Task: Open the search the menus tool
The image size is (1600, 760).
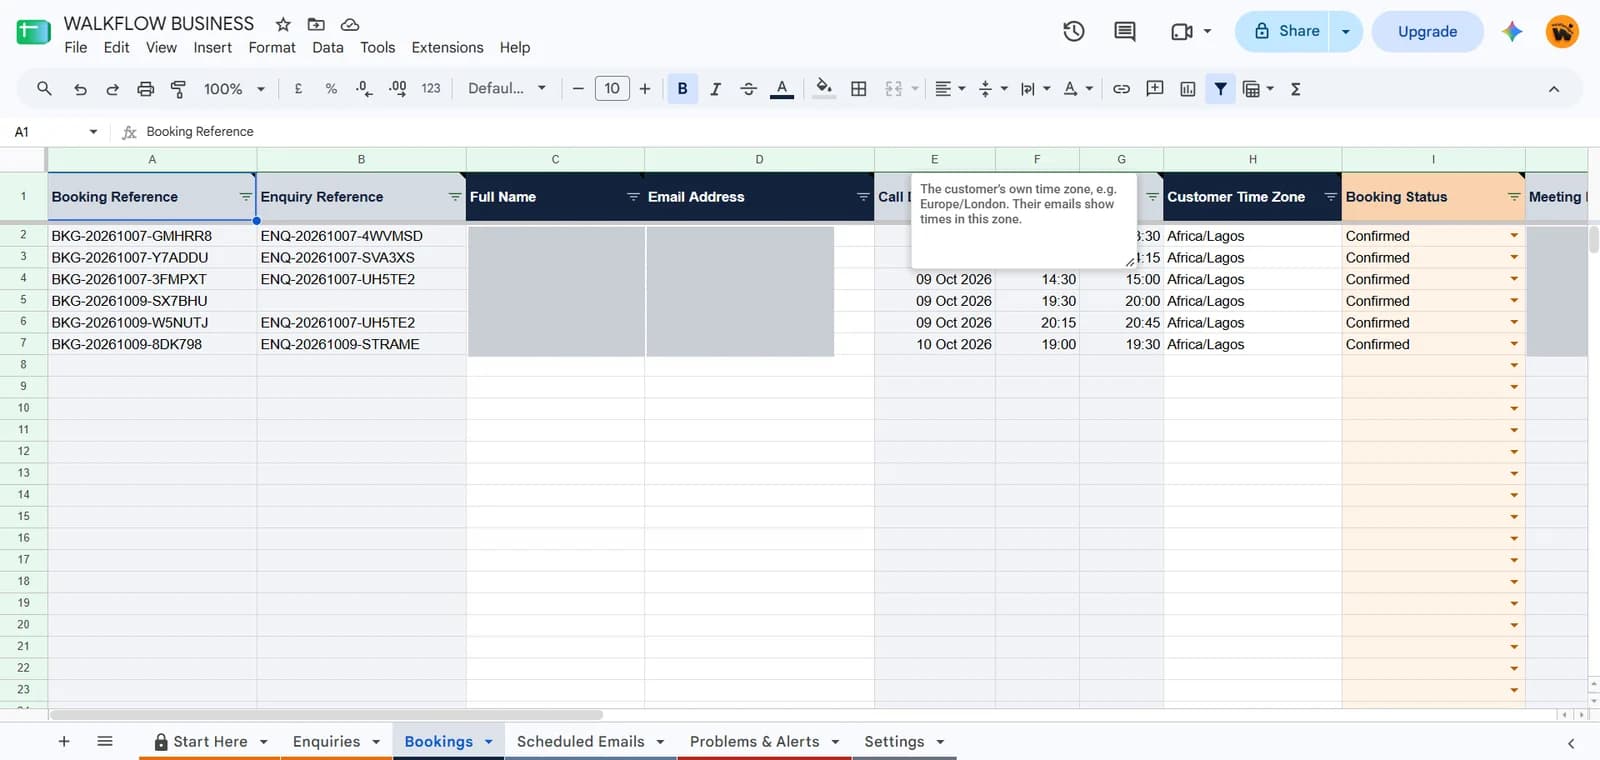Action: click(44, 89)
